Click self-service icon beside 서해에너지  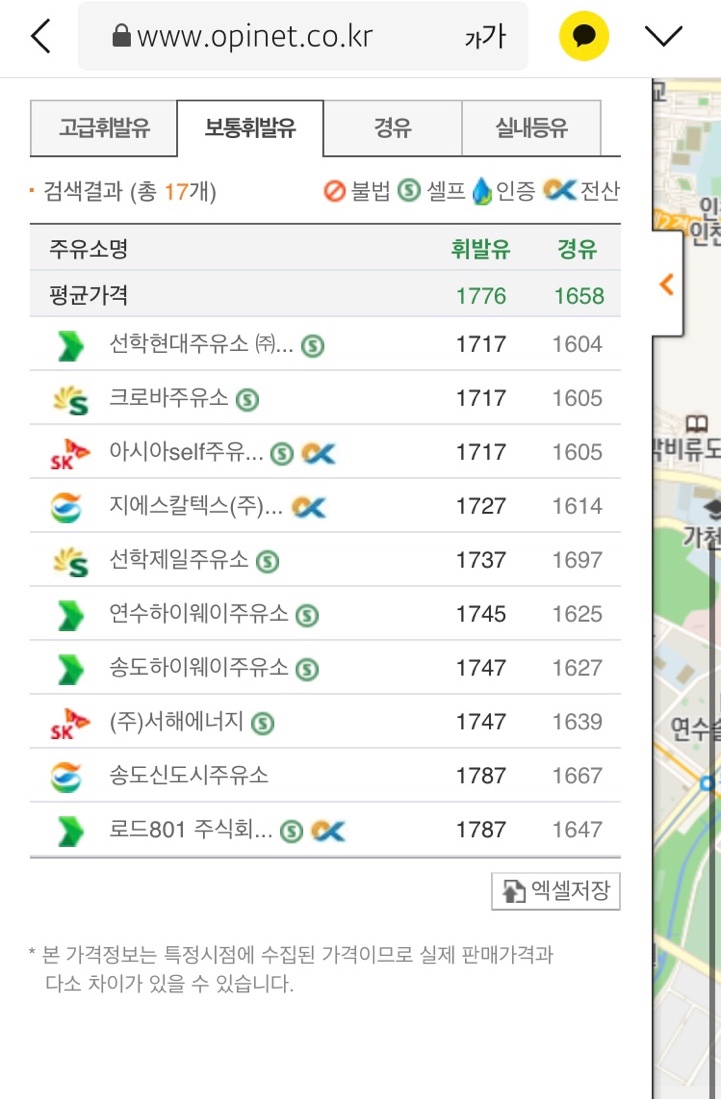coord(263,723)
